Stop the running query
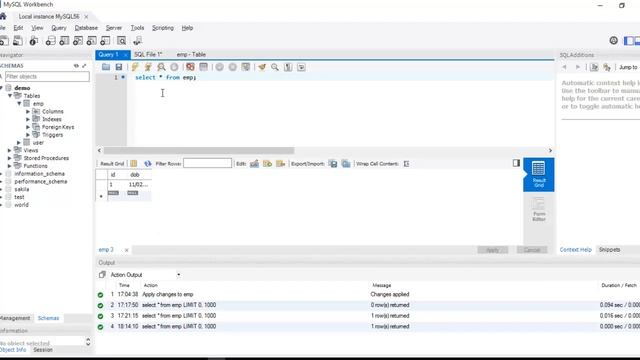 (x=174, y=67)
